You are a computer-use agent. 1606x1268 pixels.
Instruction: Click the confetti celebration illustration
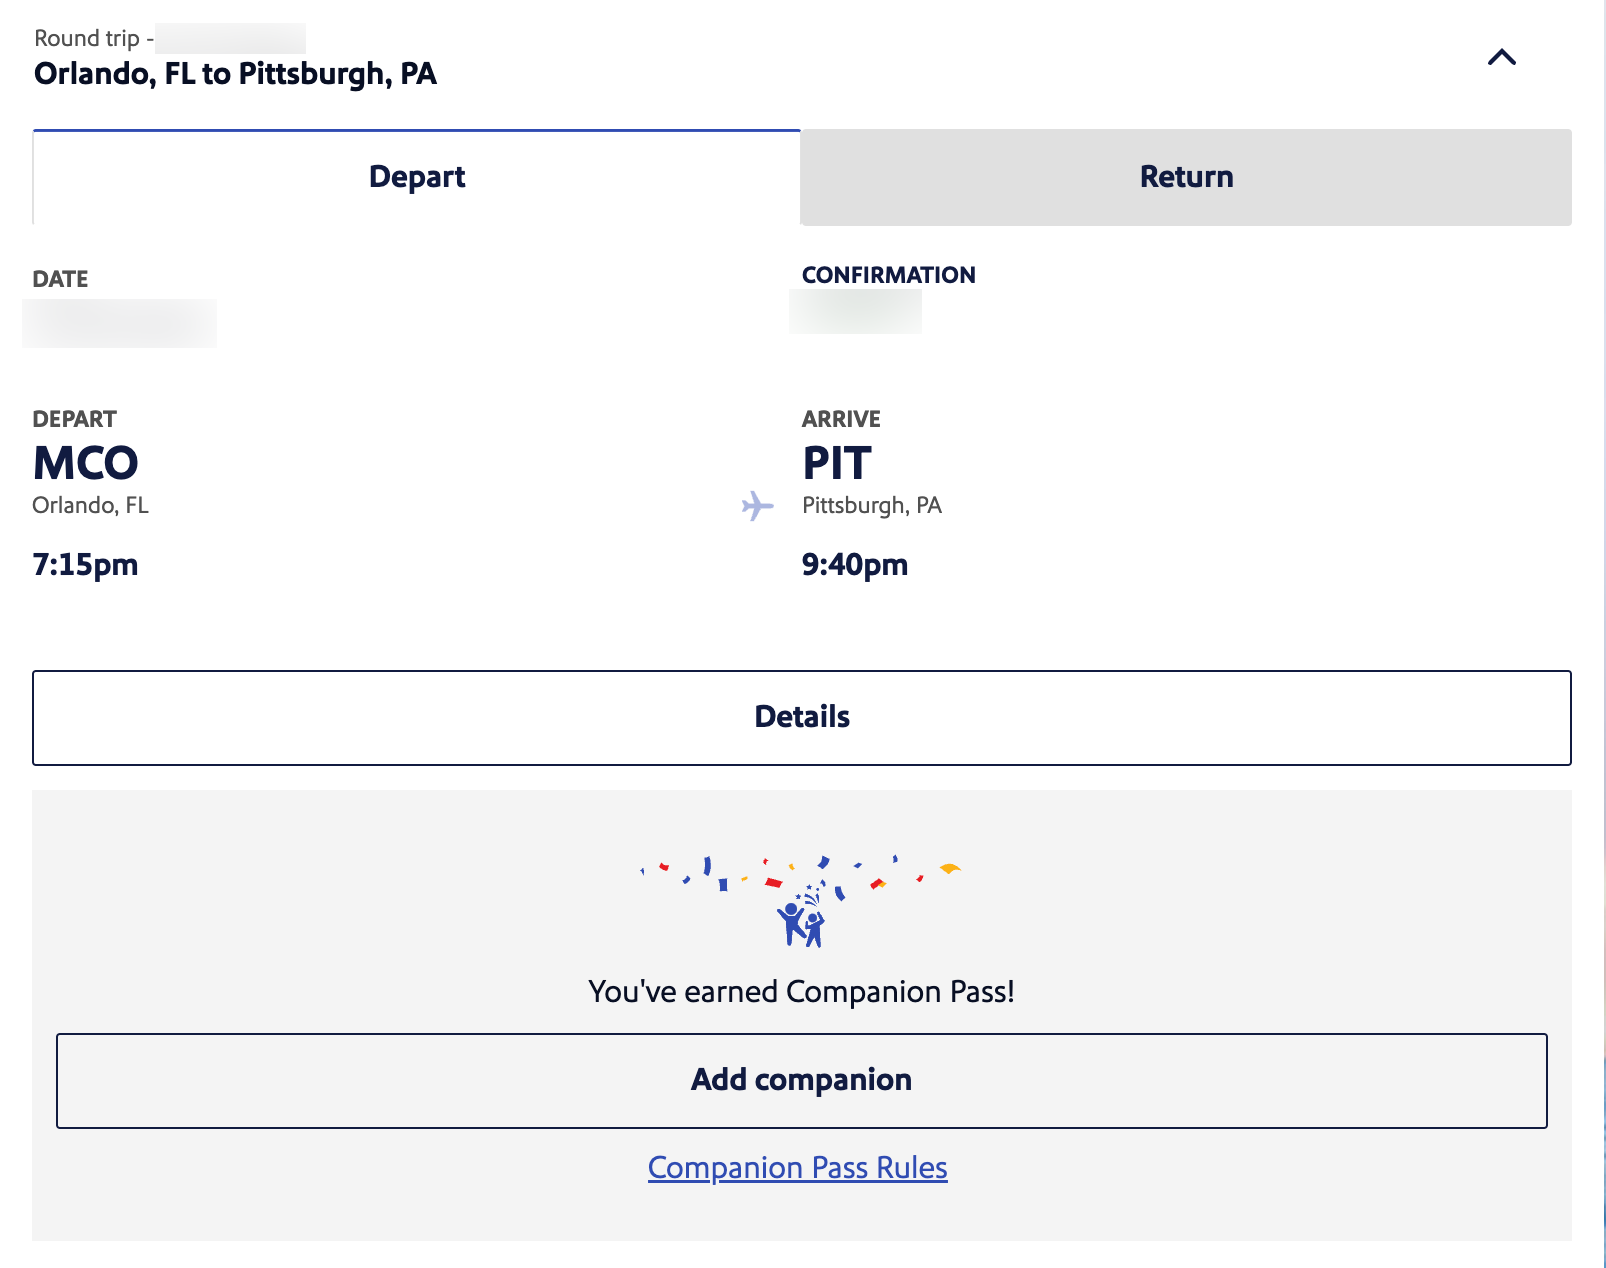pos(801,900)
